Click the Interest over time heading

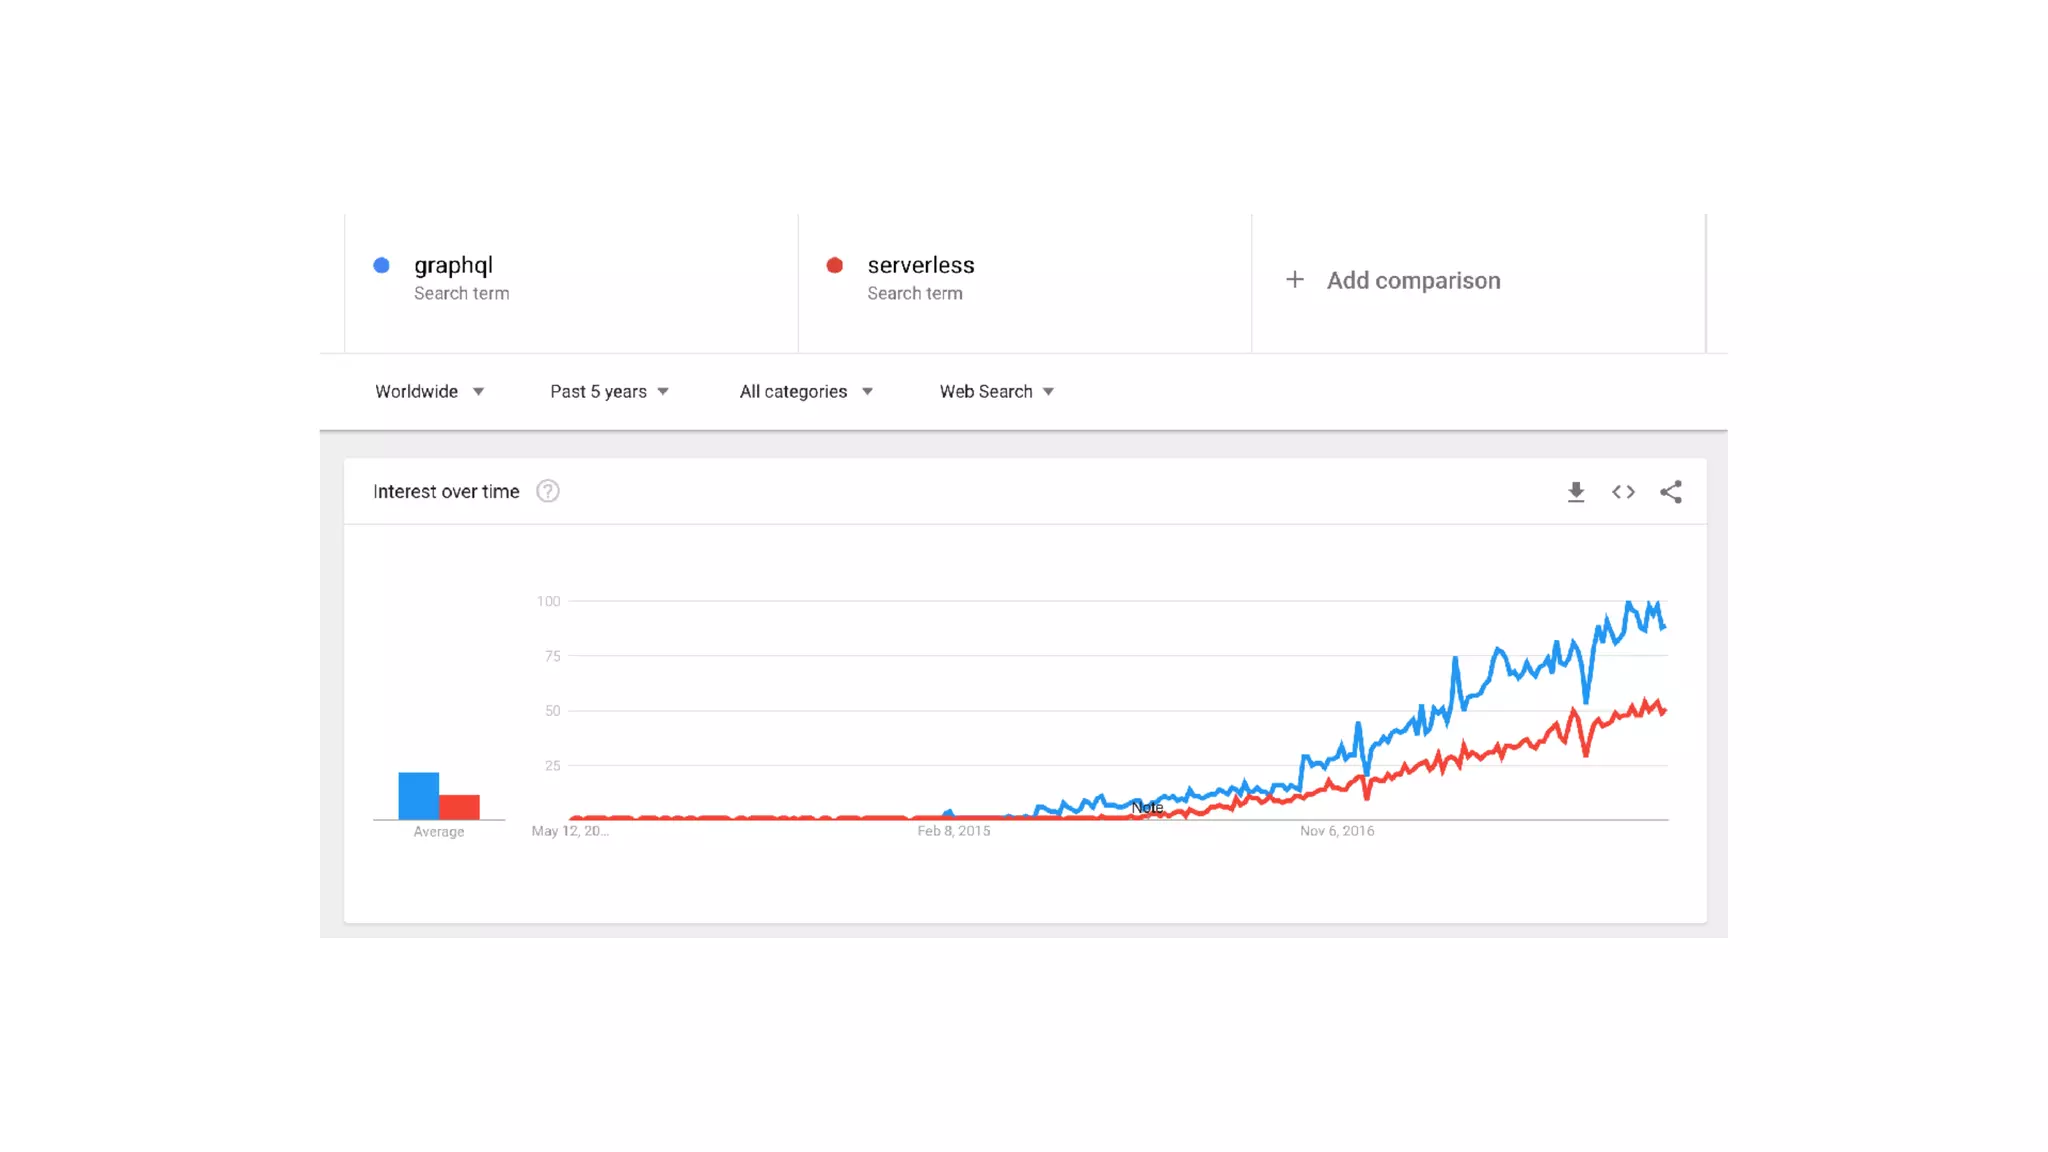[446, 491]
